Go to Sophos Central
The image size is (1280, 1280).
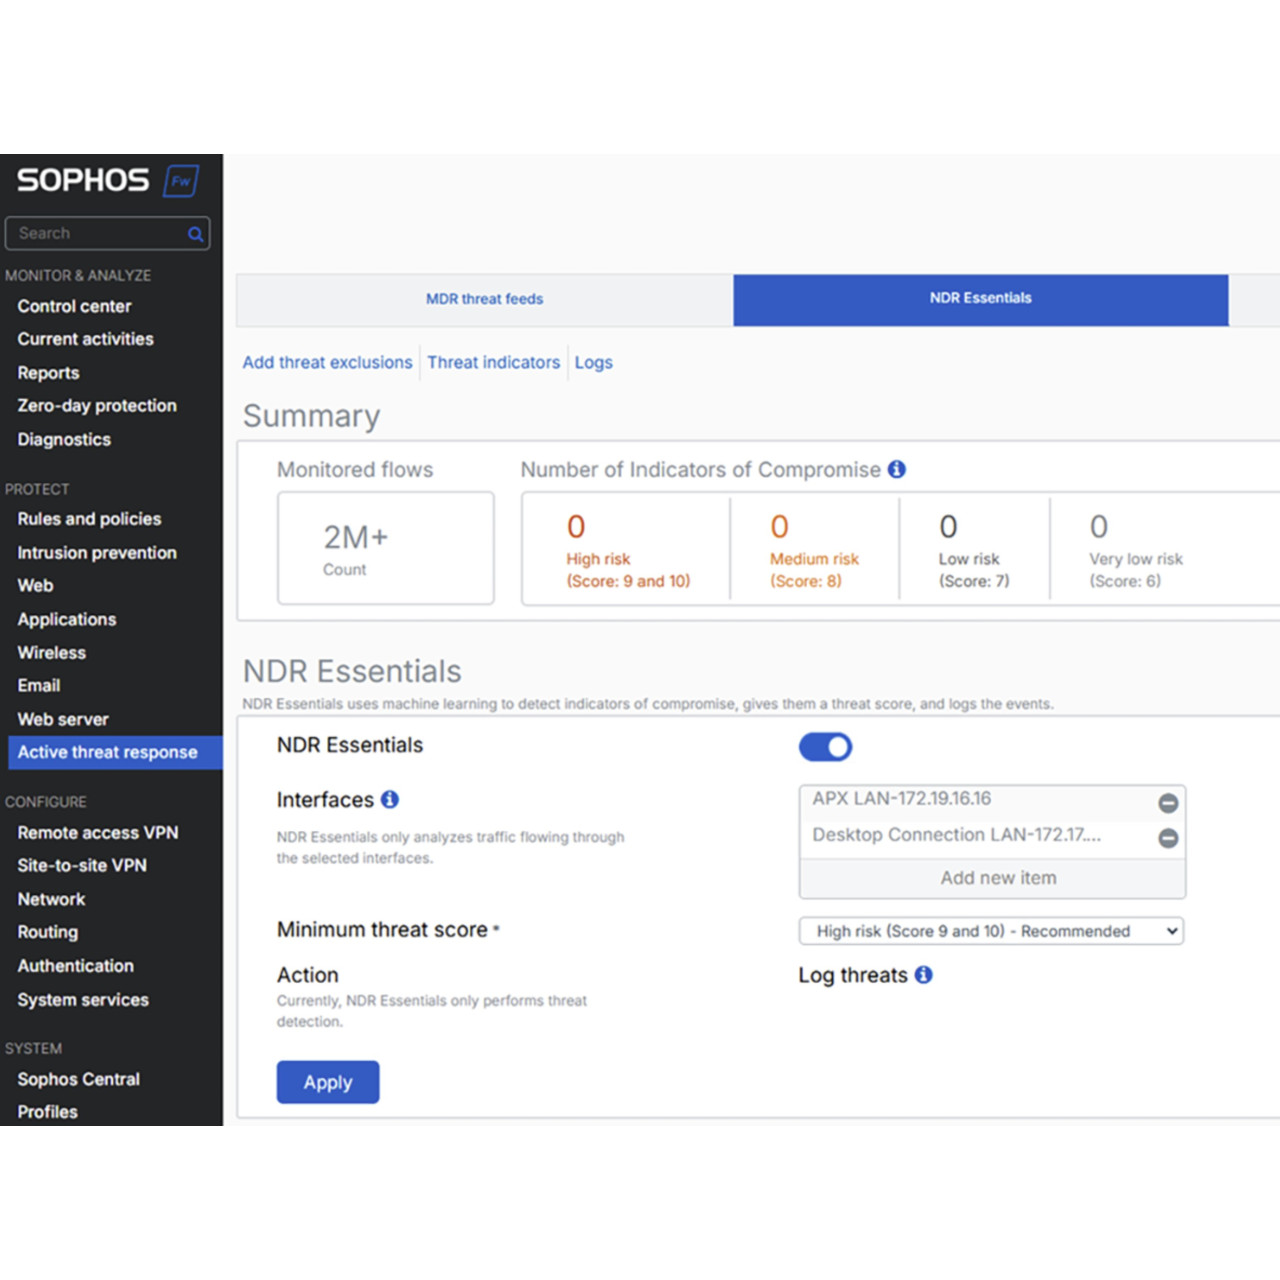(79, 1079)
